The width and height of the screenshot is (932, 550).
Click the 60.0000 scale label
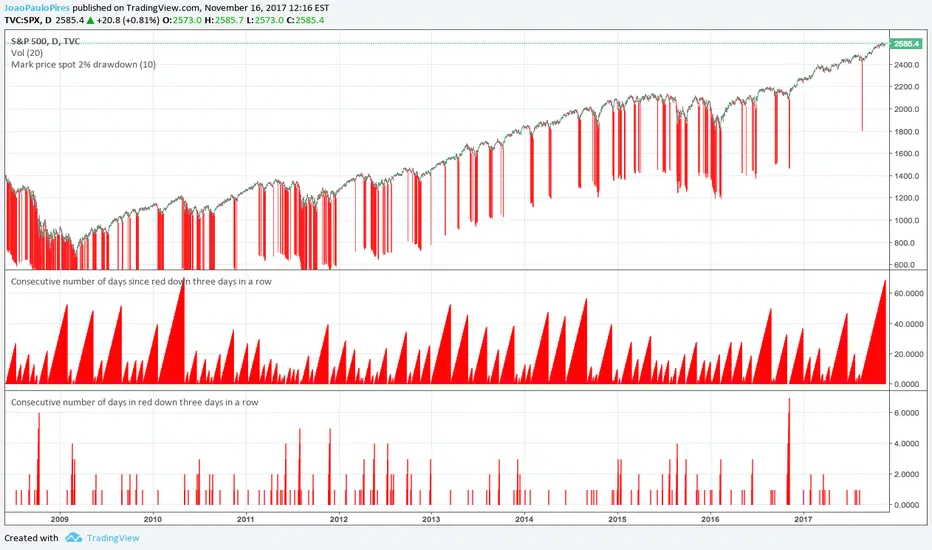(908, 294)
